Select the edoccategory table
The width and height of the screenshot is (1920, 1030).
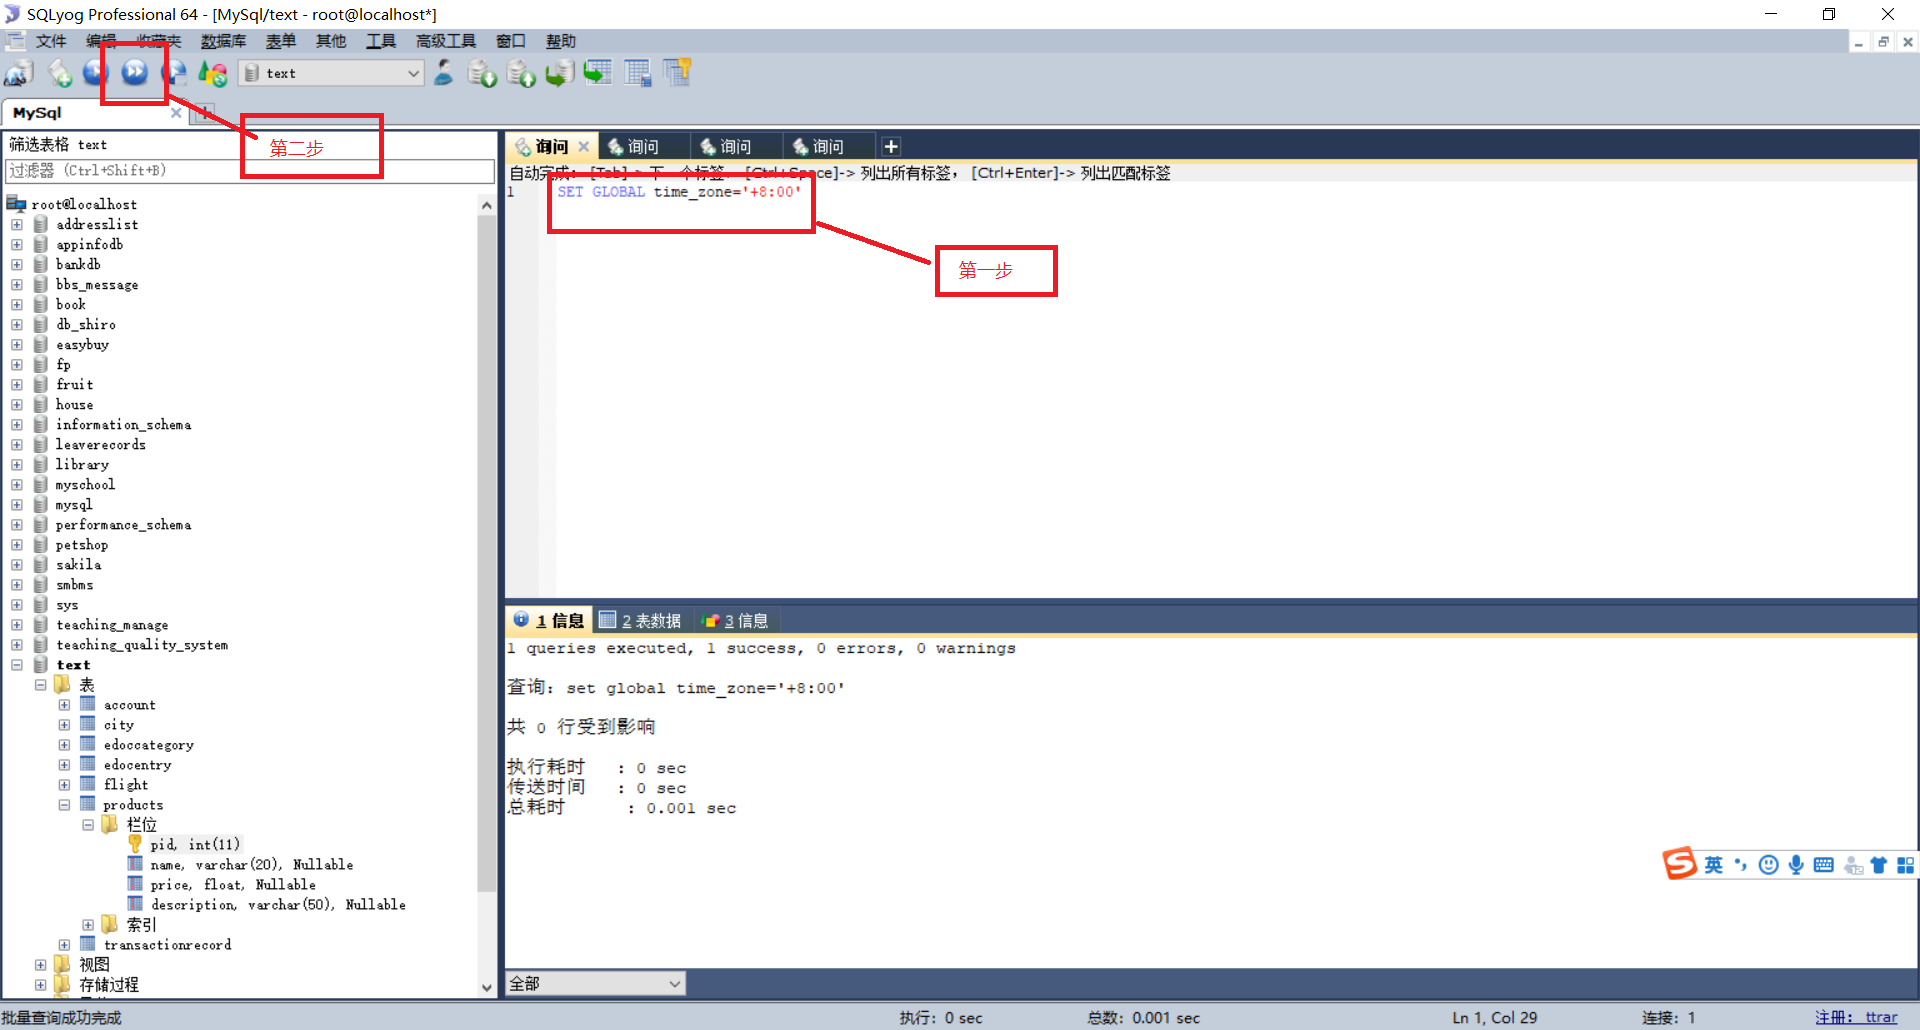click(x=149, y=745)
